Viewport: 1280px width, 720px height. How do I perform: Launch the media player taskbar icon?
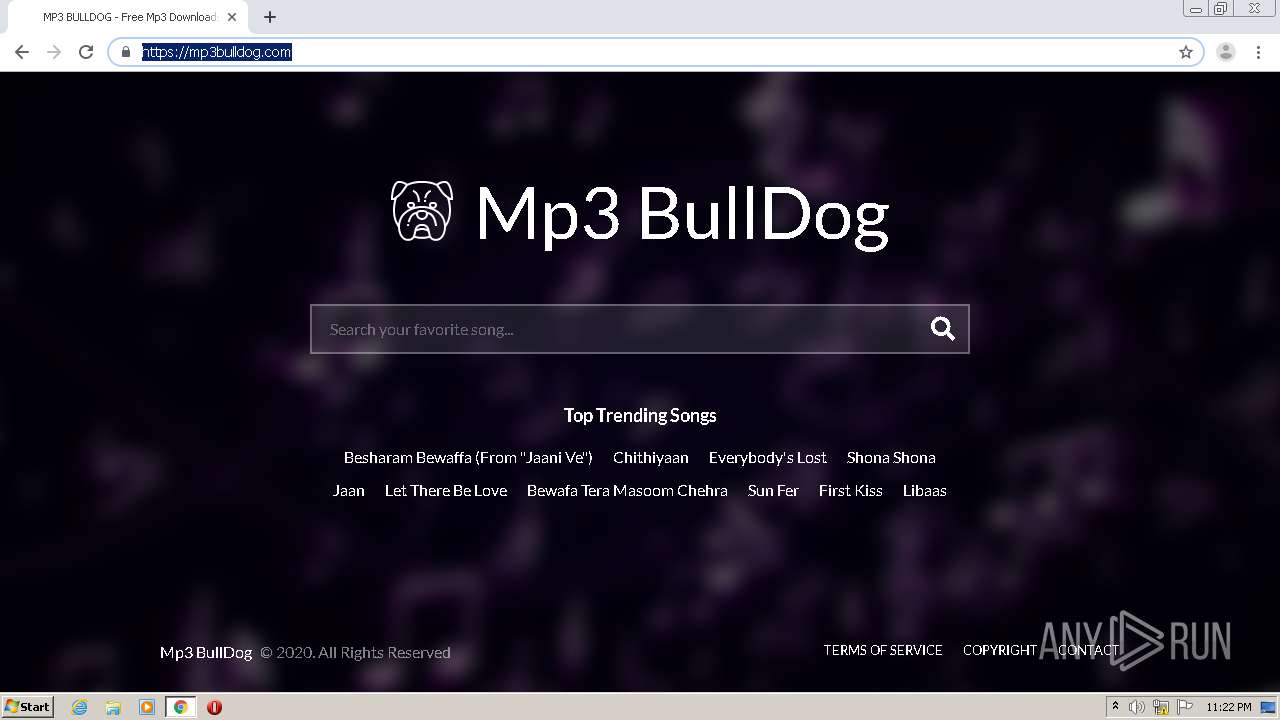[147, 707]
